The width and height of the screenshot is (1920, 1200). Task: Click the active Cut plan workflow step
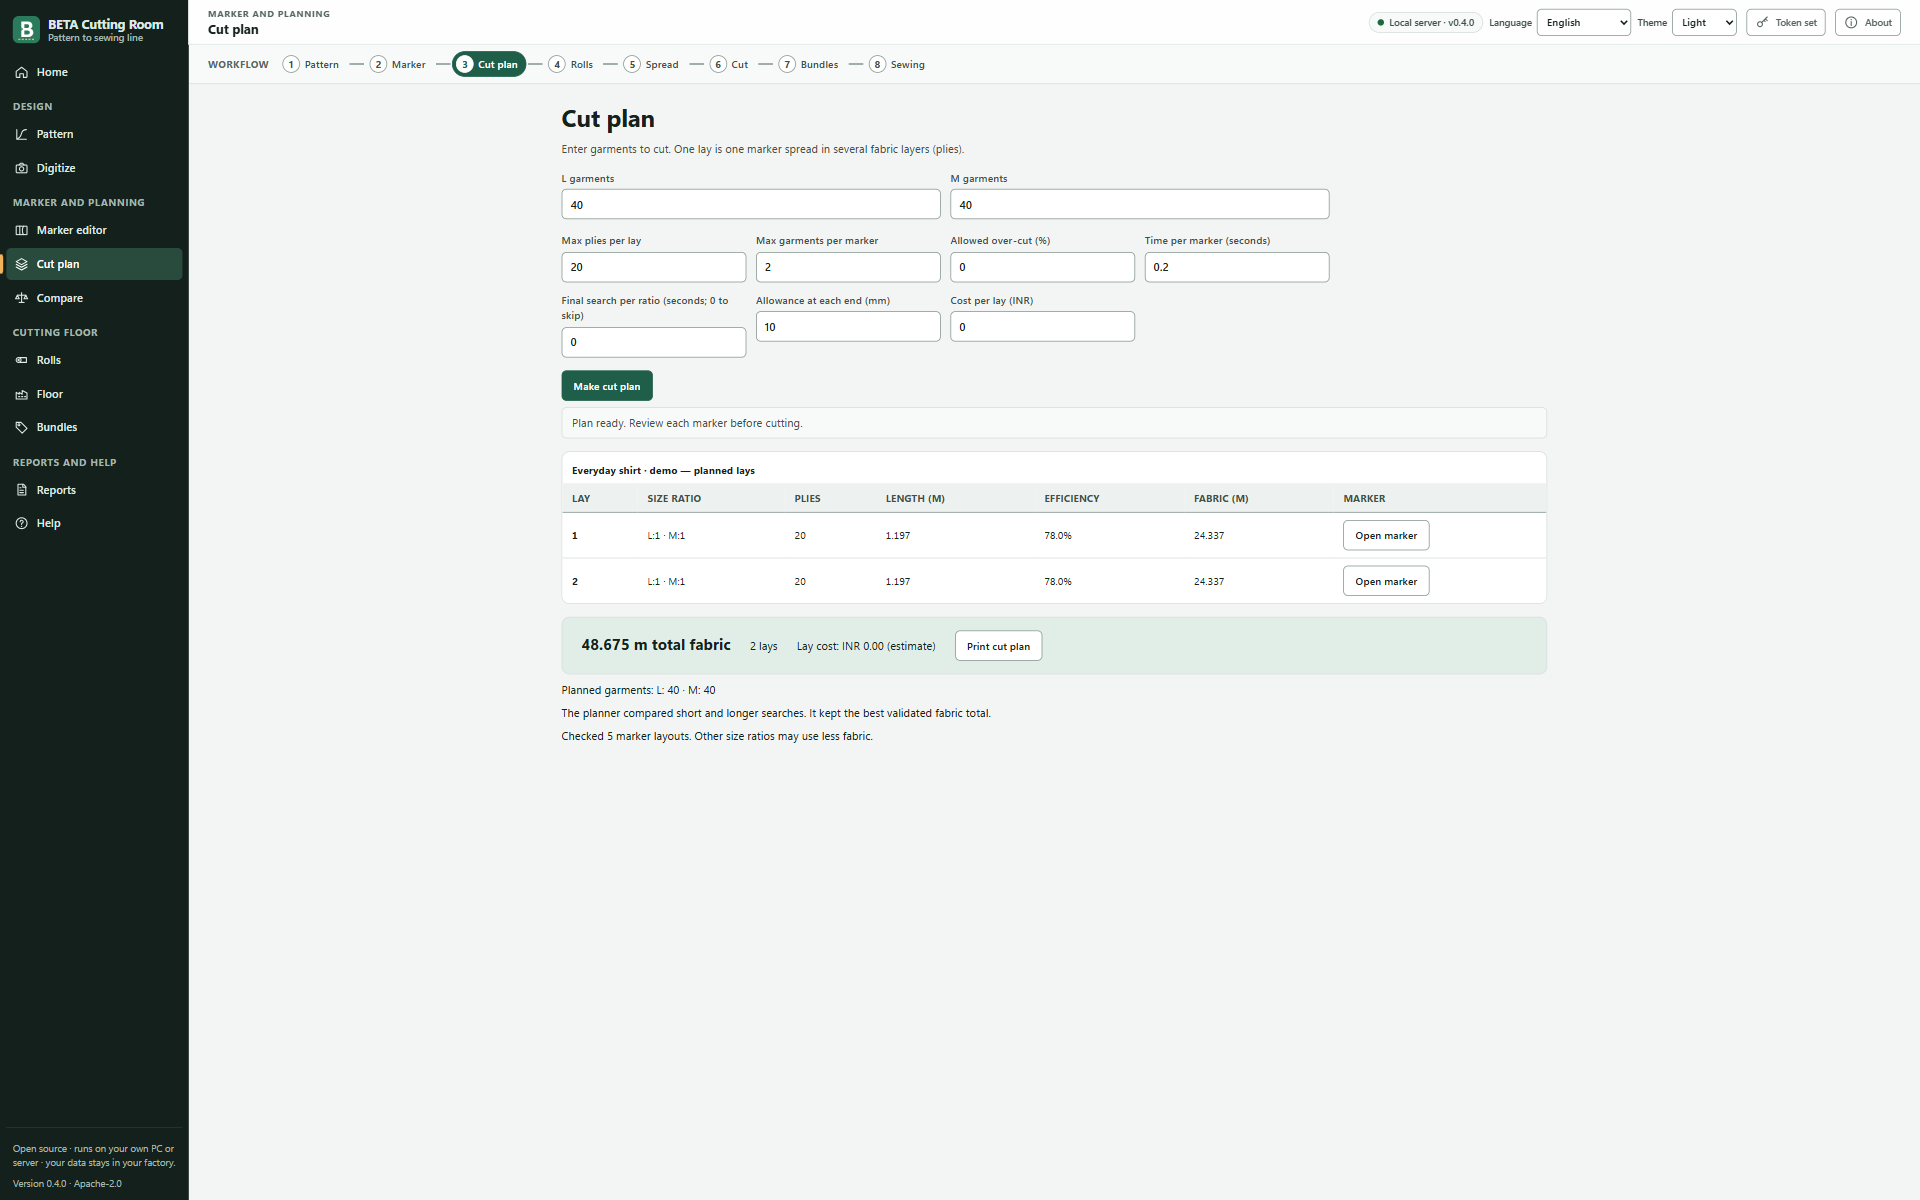[x=489, y=64]
